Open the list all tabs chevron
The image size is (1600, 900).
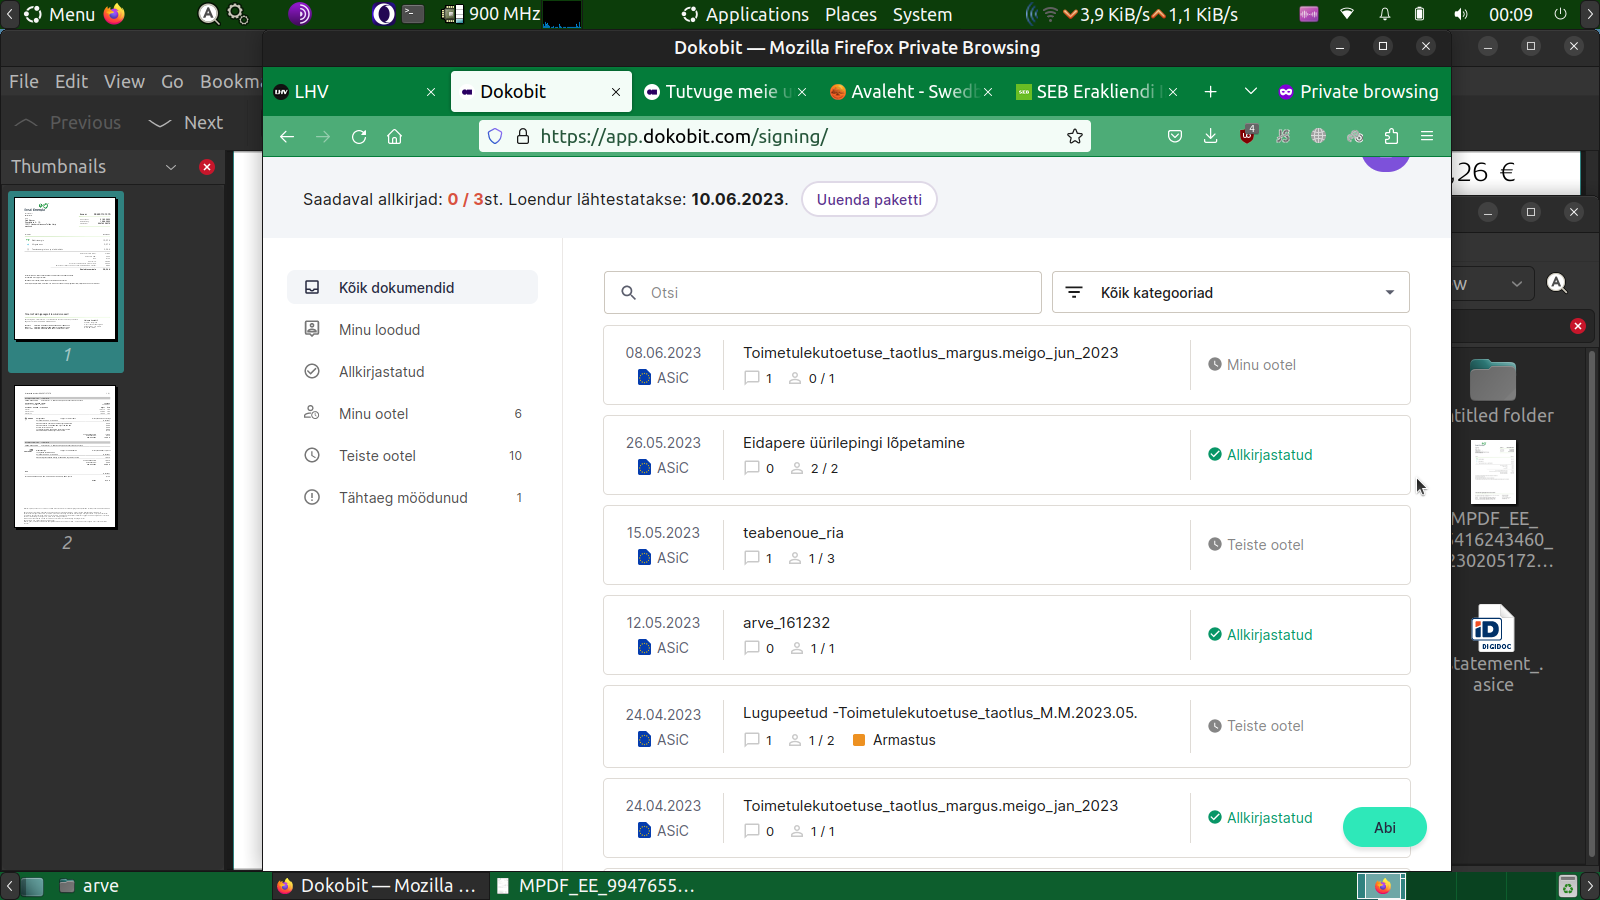tap(1251, 92)
